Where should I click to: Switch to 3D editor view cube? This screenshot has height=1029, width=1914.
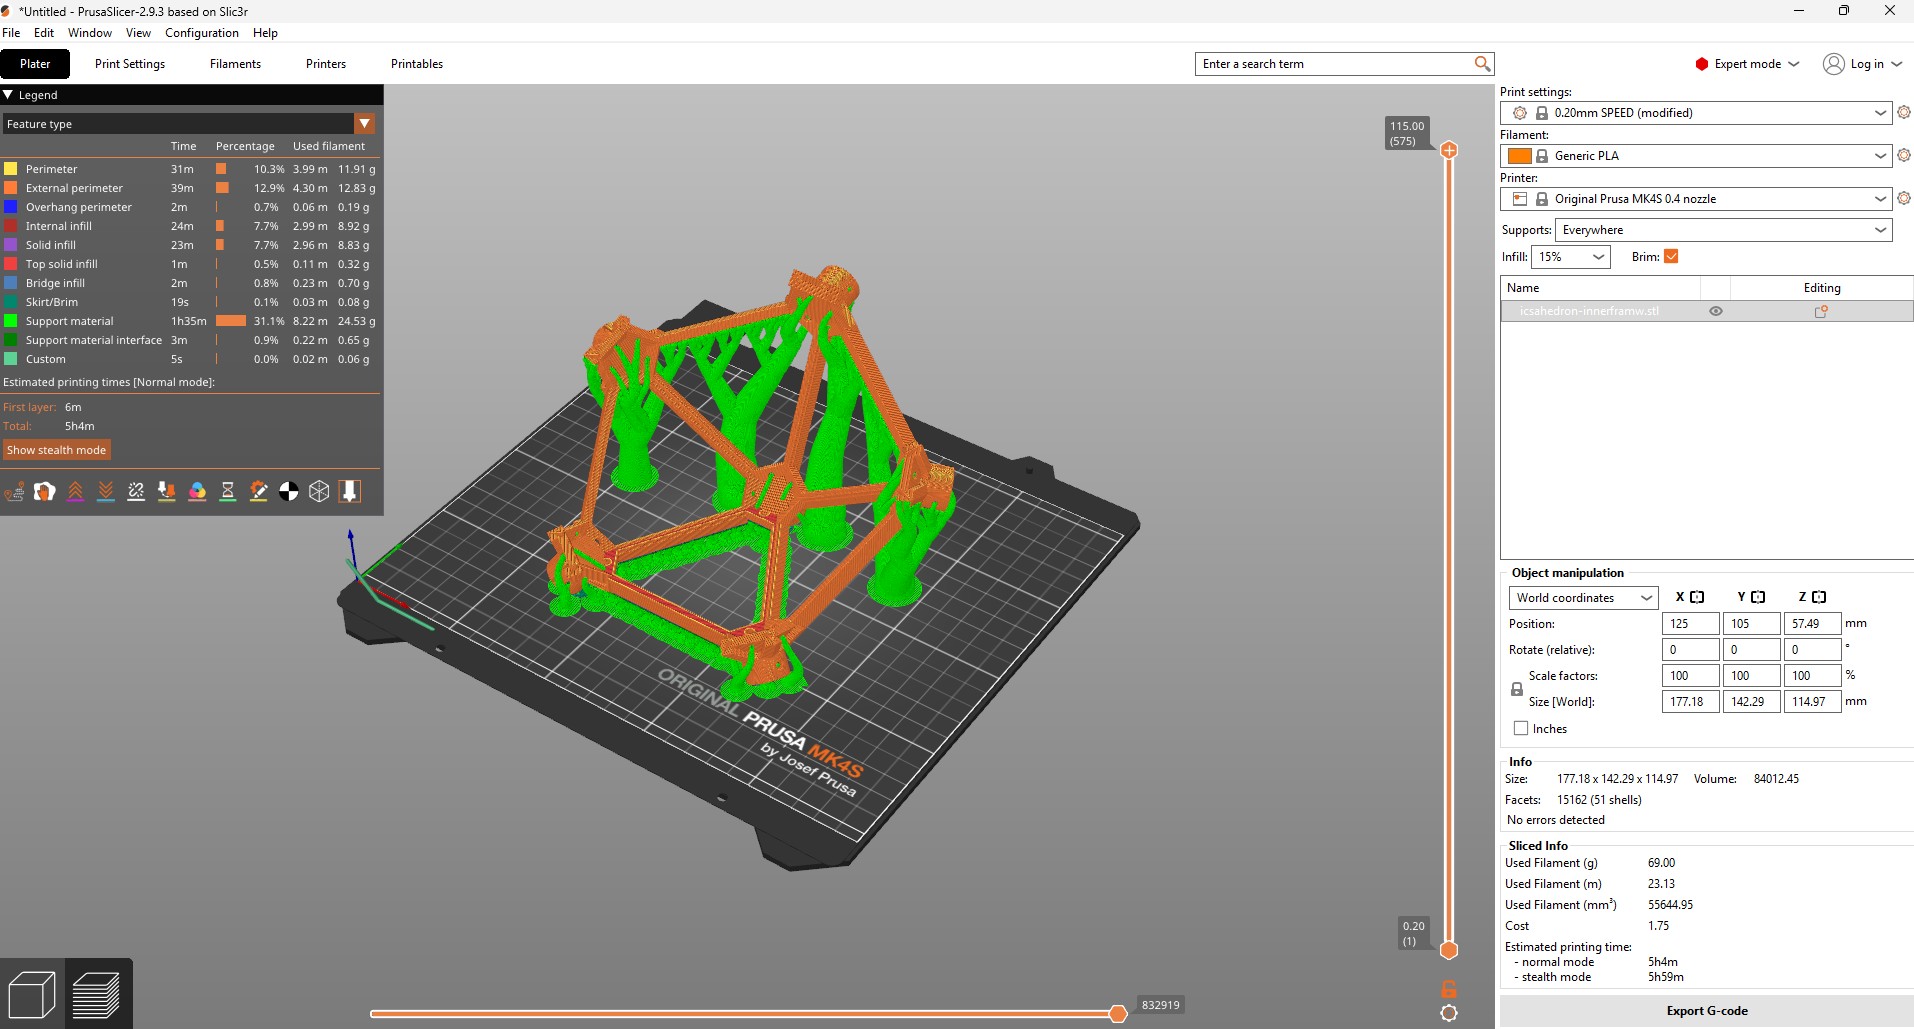(31, 995)
